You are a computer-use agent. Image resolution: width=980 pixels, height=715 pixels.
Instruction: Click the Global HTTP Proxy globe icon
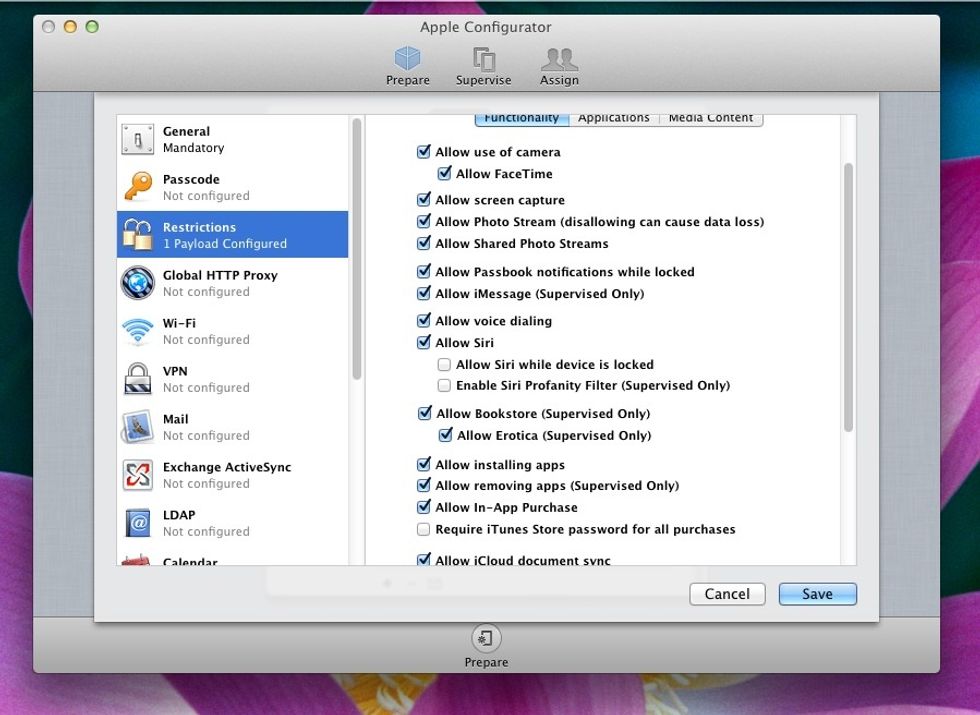point(138,283)
